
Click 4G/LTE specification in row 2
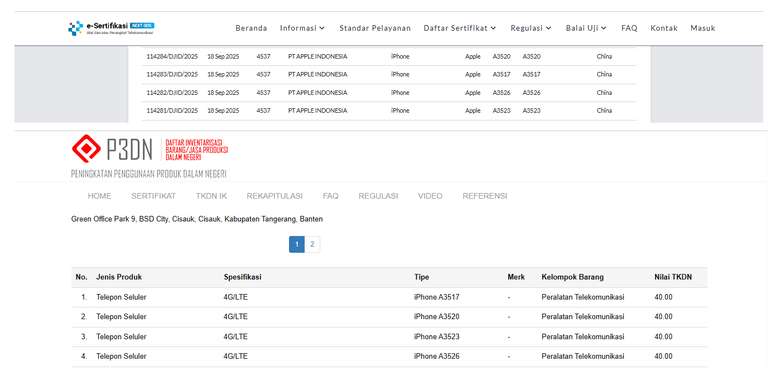236,317
